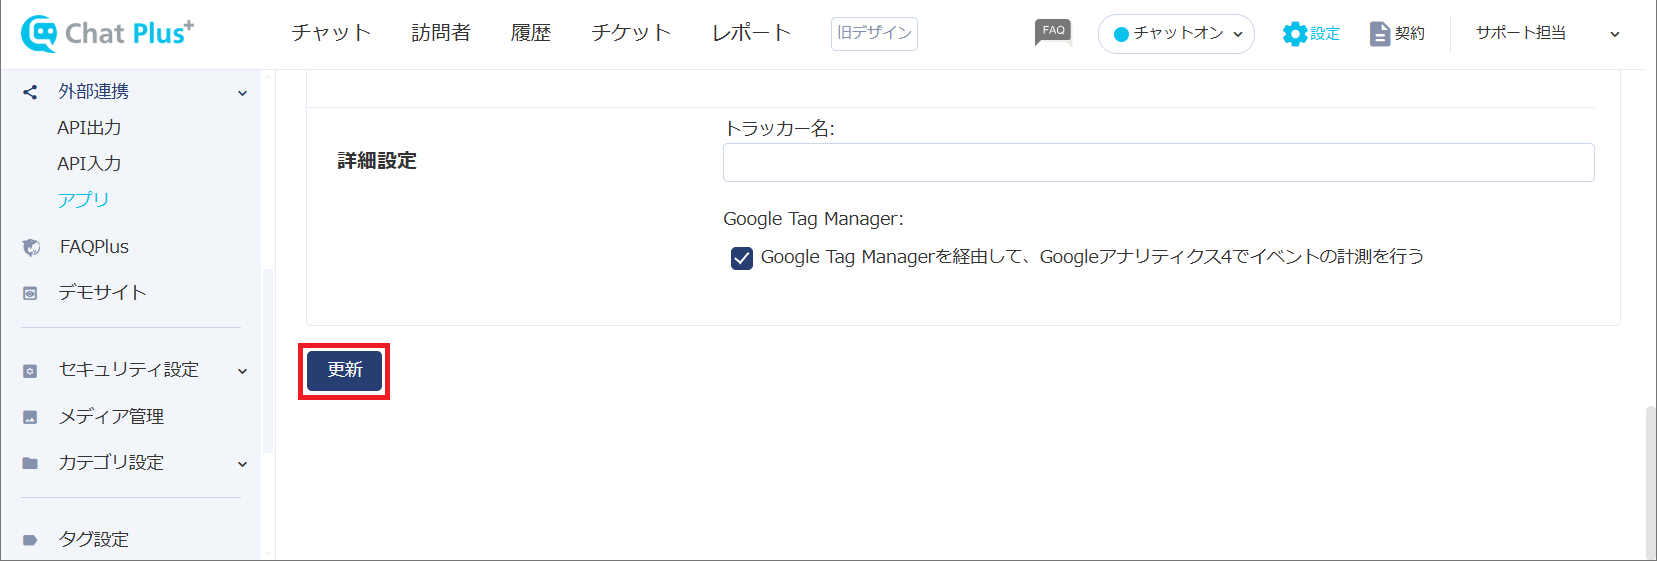1657x561 pixels.
Task: Click the 設定 gear icon
Action: 1295,34
